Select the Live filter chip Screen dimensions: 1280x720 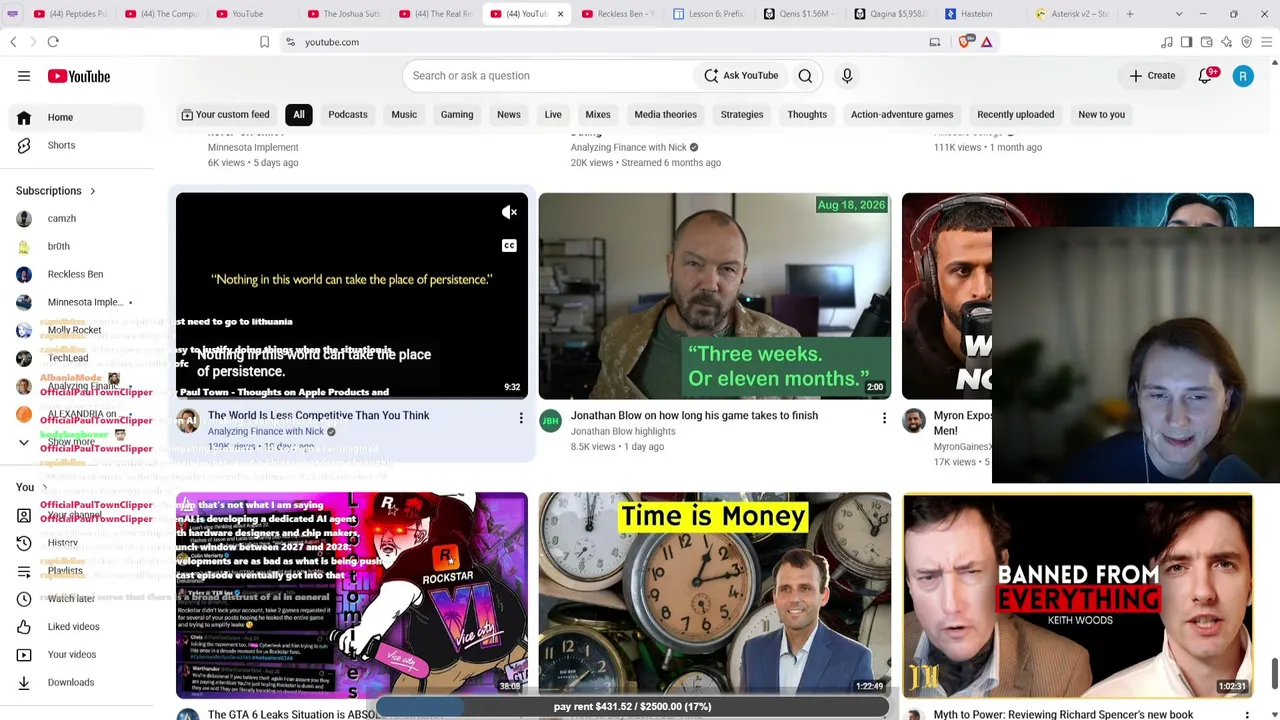click(553, 115)
